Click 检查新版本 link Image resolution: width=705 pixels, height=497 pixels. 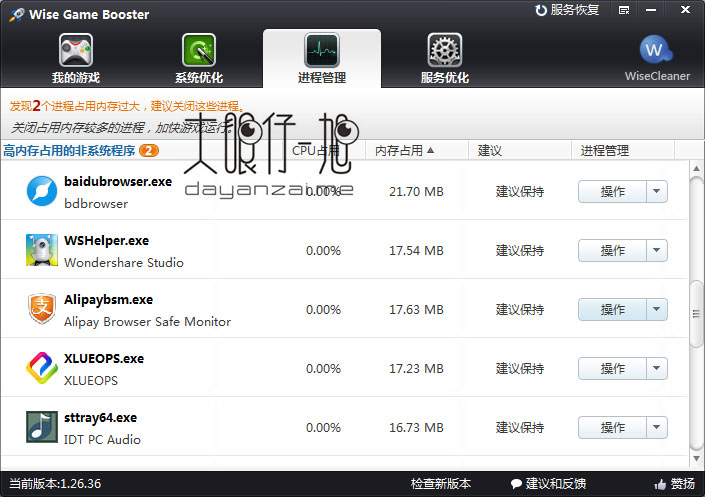[441, 484]
